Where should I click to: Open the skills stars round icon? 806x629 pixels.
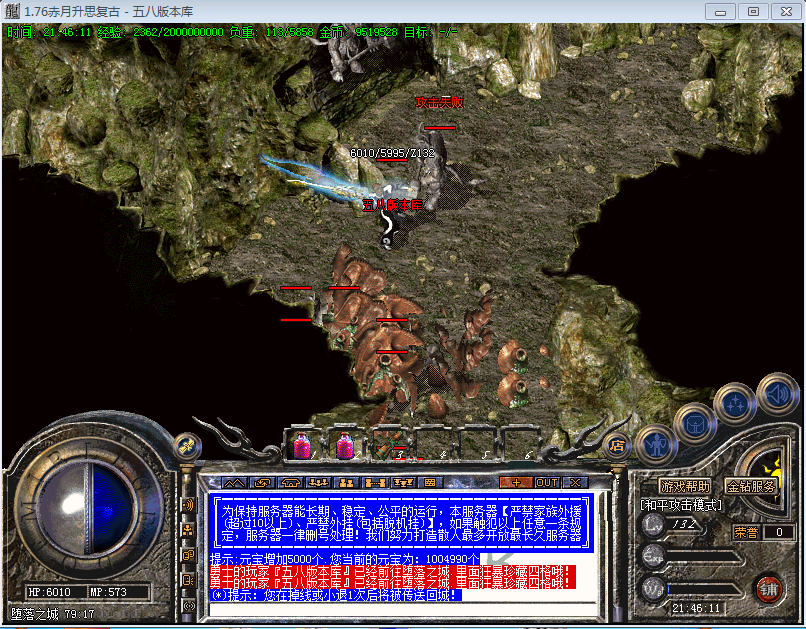[x=736, y=404]
